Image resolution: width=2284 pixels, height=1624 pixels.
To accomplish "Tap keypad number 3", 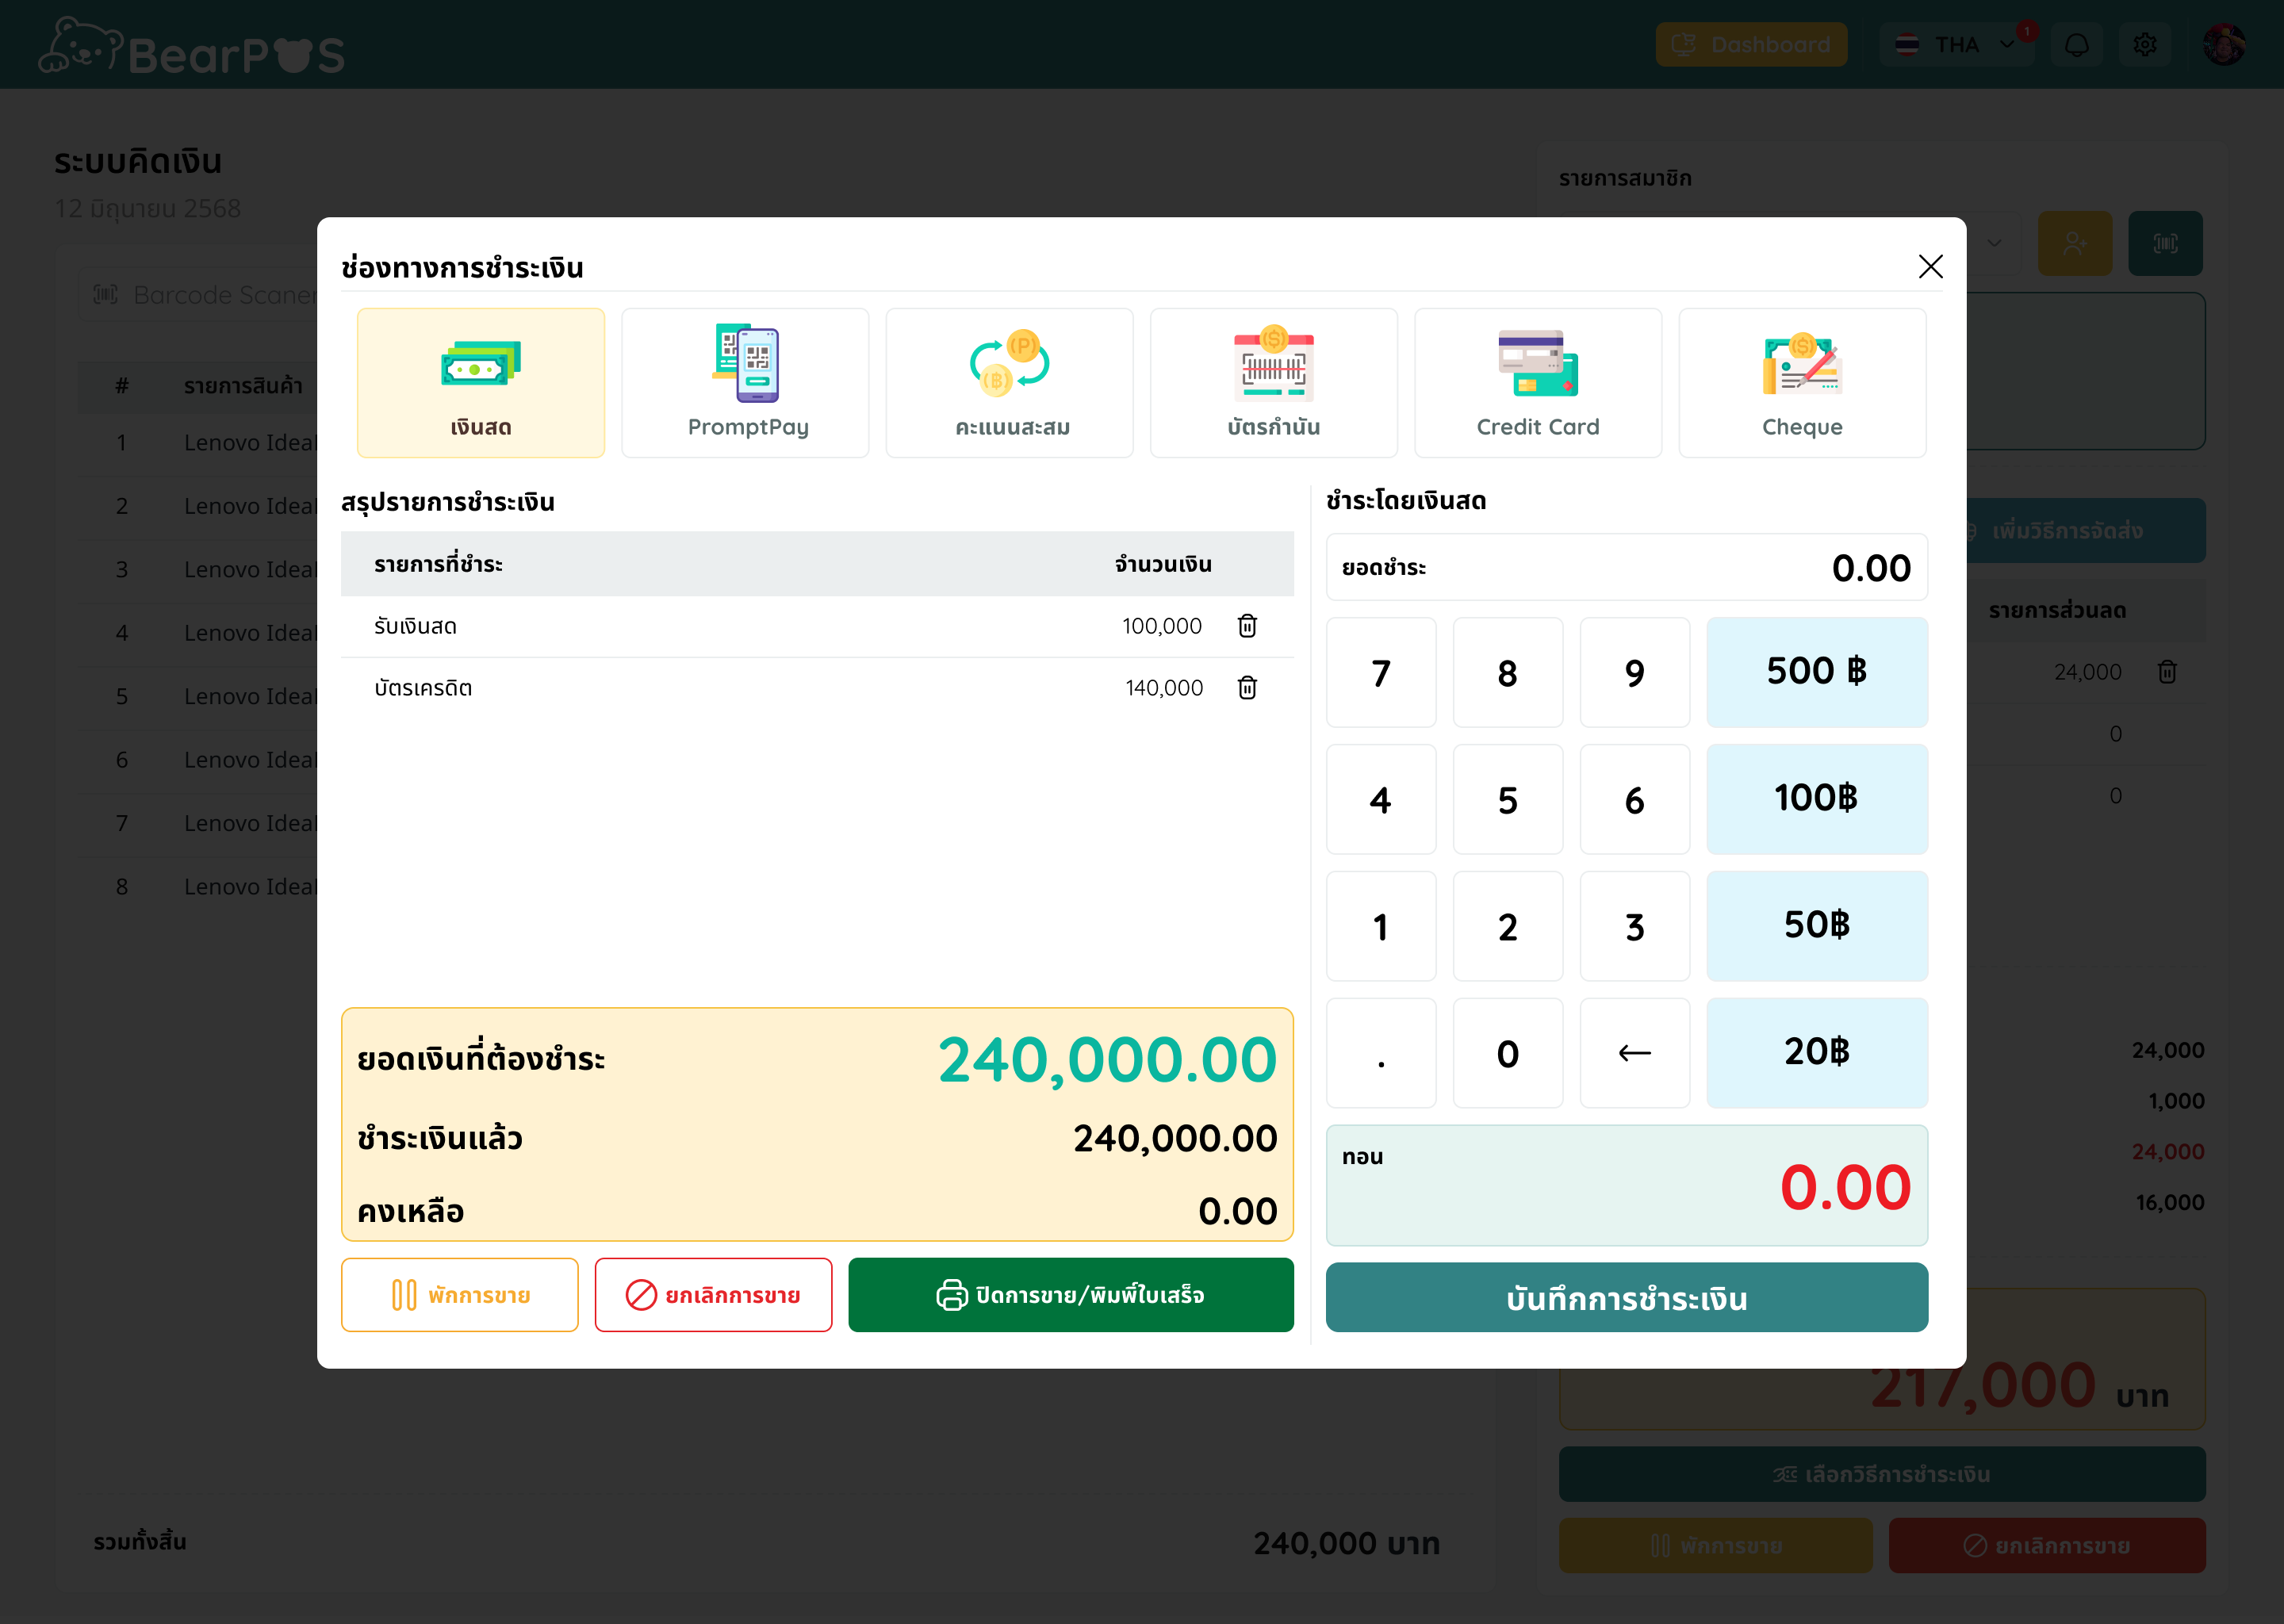I will [x=1635, y=926].
